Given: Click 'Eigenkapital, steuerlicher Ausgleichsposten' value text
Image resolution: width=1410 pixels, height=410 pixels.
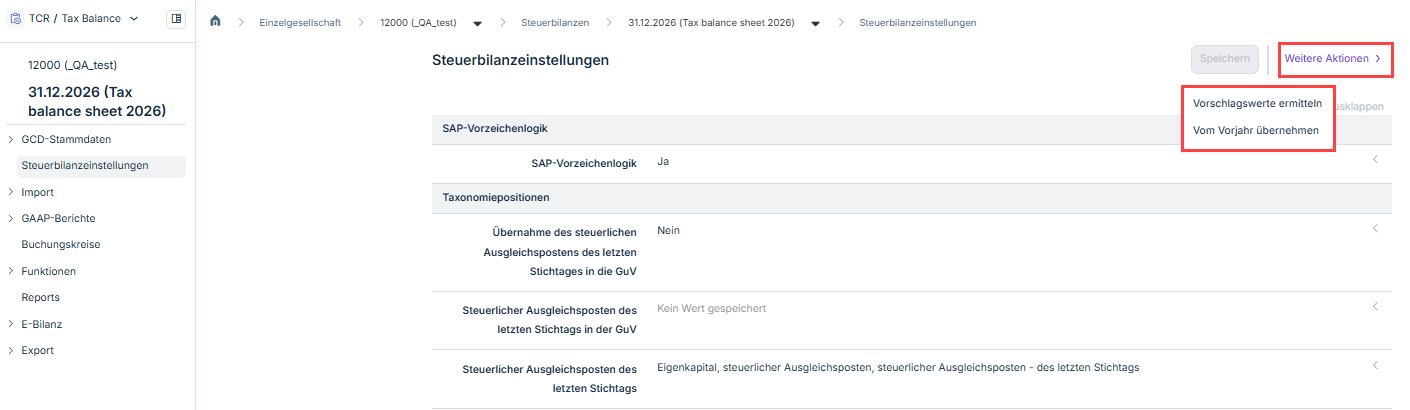Looking at the screenshot, I should point(898,367).
